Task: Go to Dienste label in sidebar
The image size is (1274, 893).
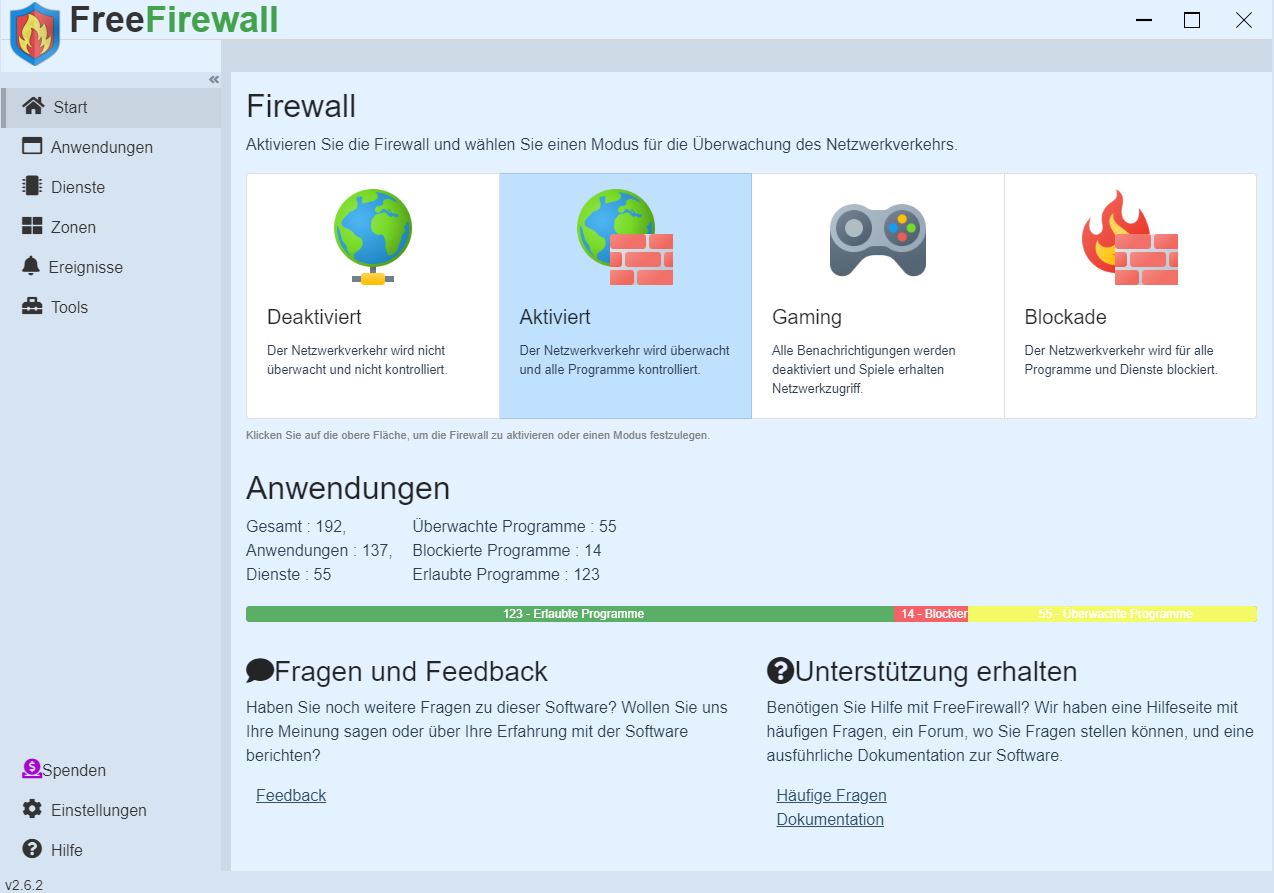Action: [78, 187]
